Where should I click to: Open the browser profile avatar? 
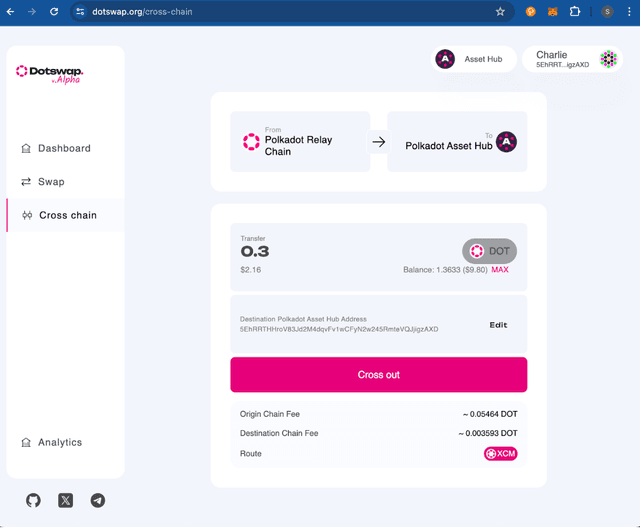pos(607,12)
